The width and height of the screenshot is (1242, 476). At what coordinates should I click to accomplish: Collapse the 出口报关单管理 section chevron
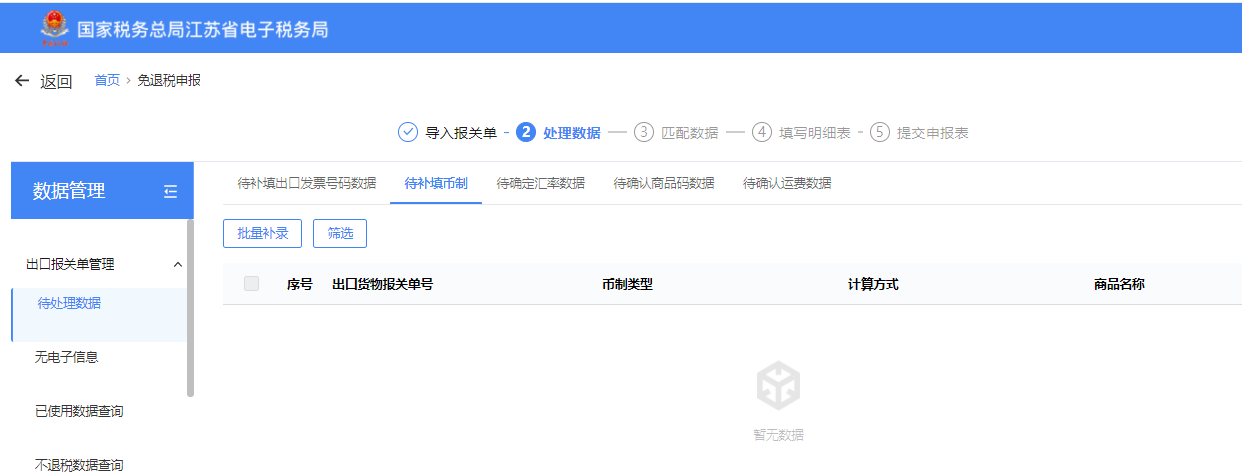tap(178, 265)
